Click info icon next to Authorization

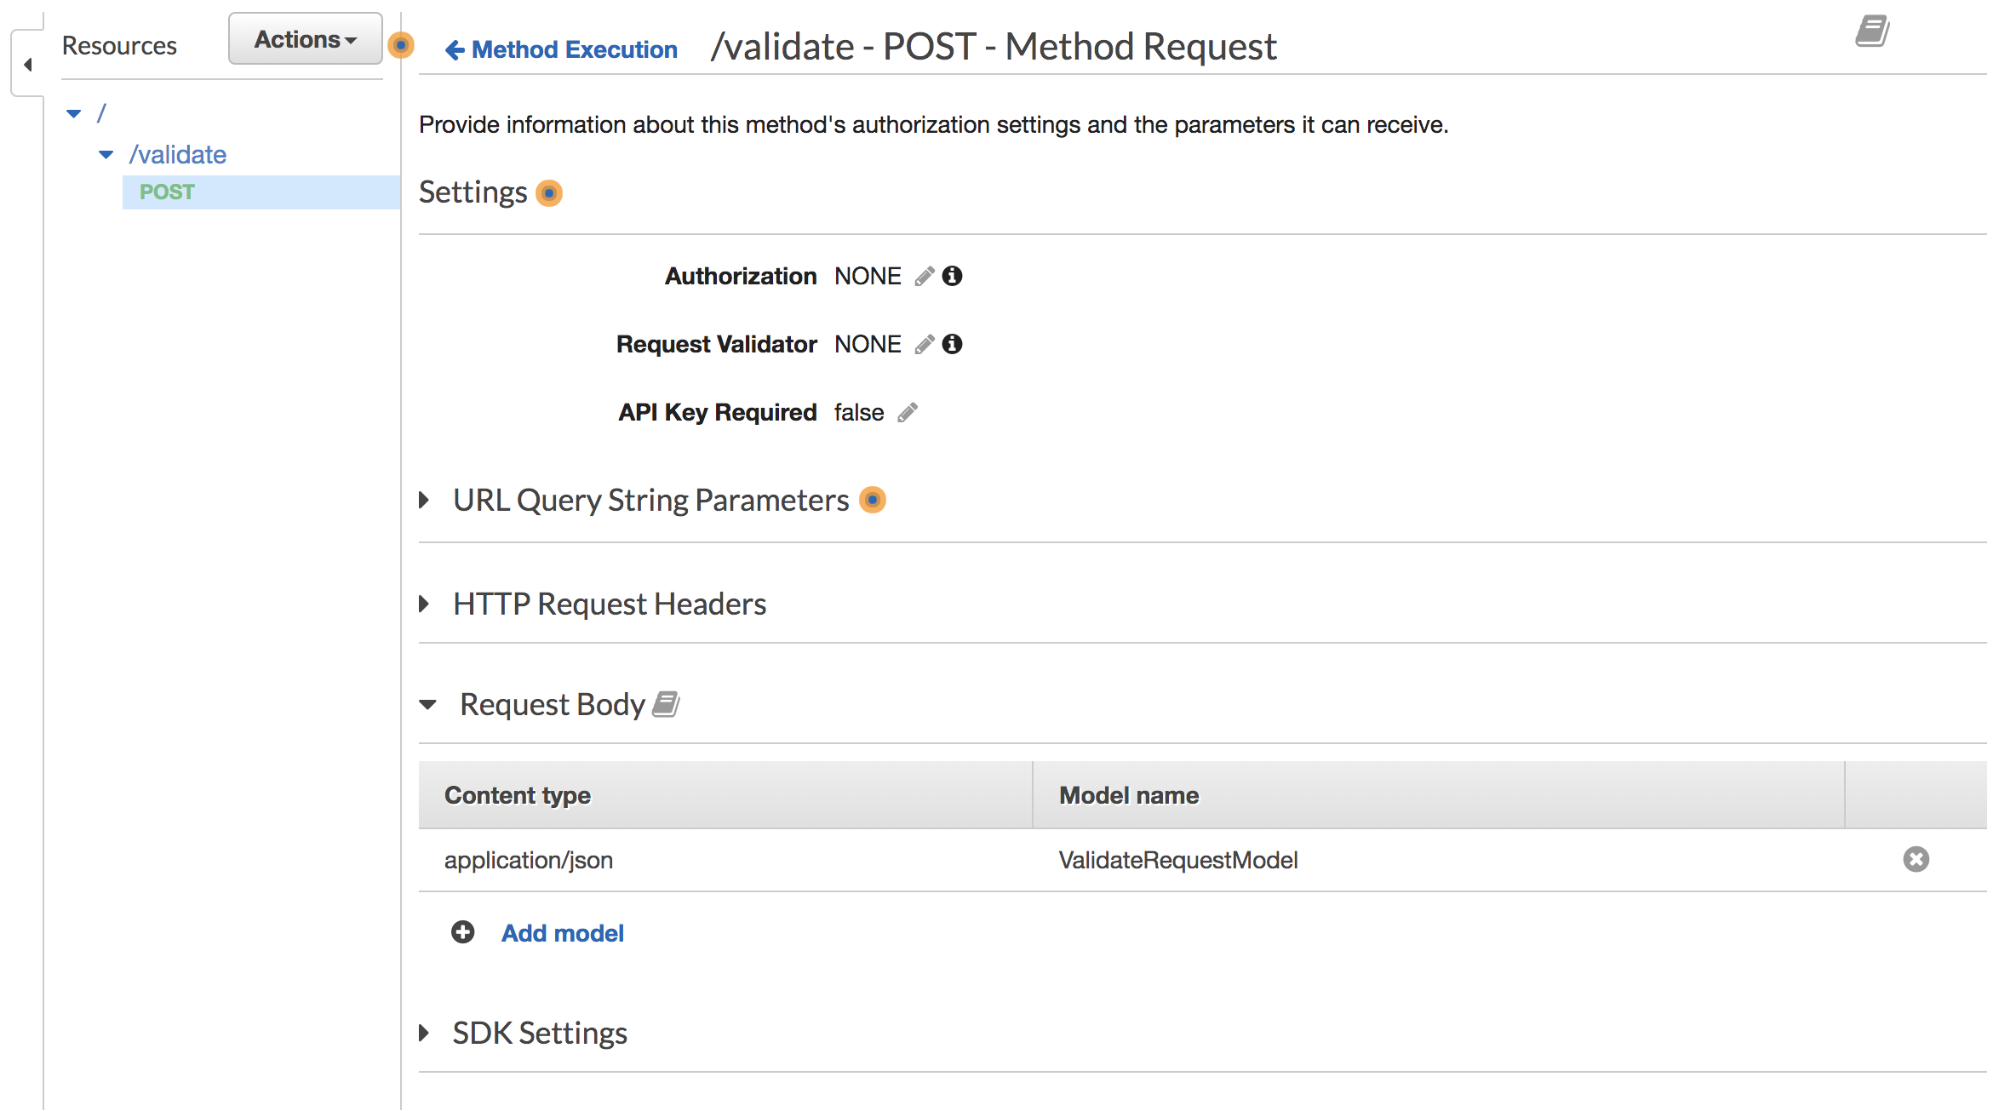[x=953, y=276]
